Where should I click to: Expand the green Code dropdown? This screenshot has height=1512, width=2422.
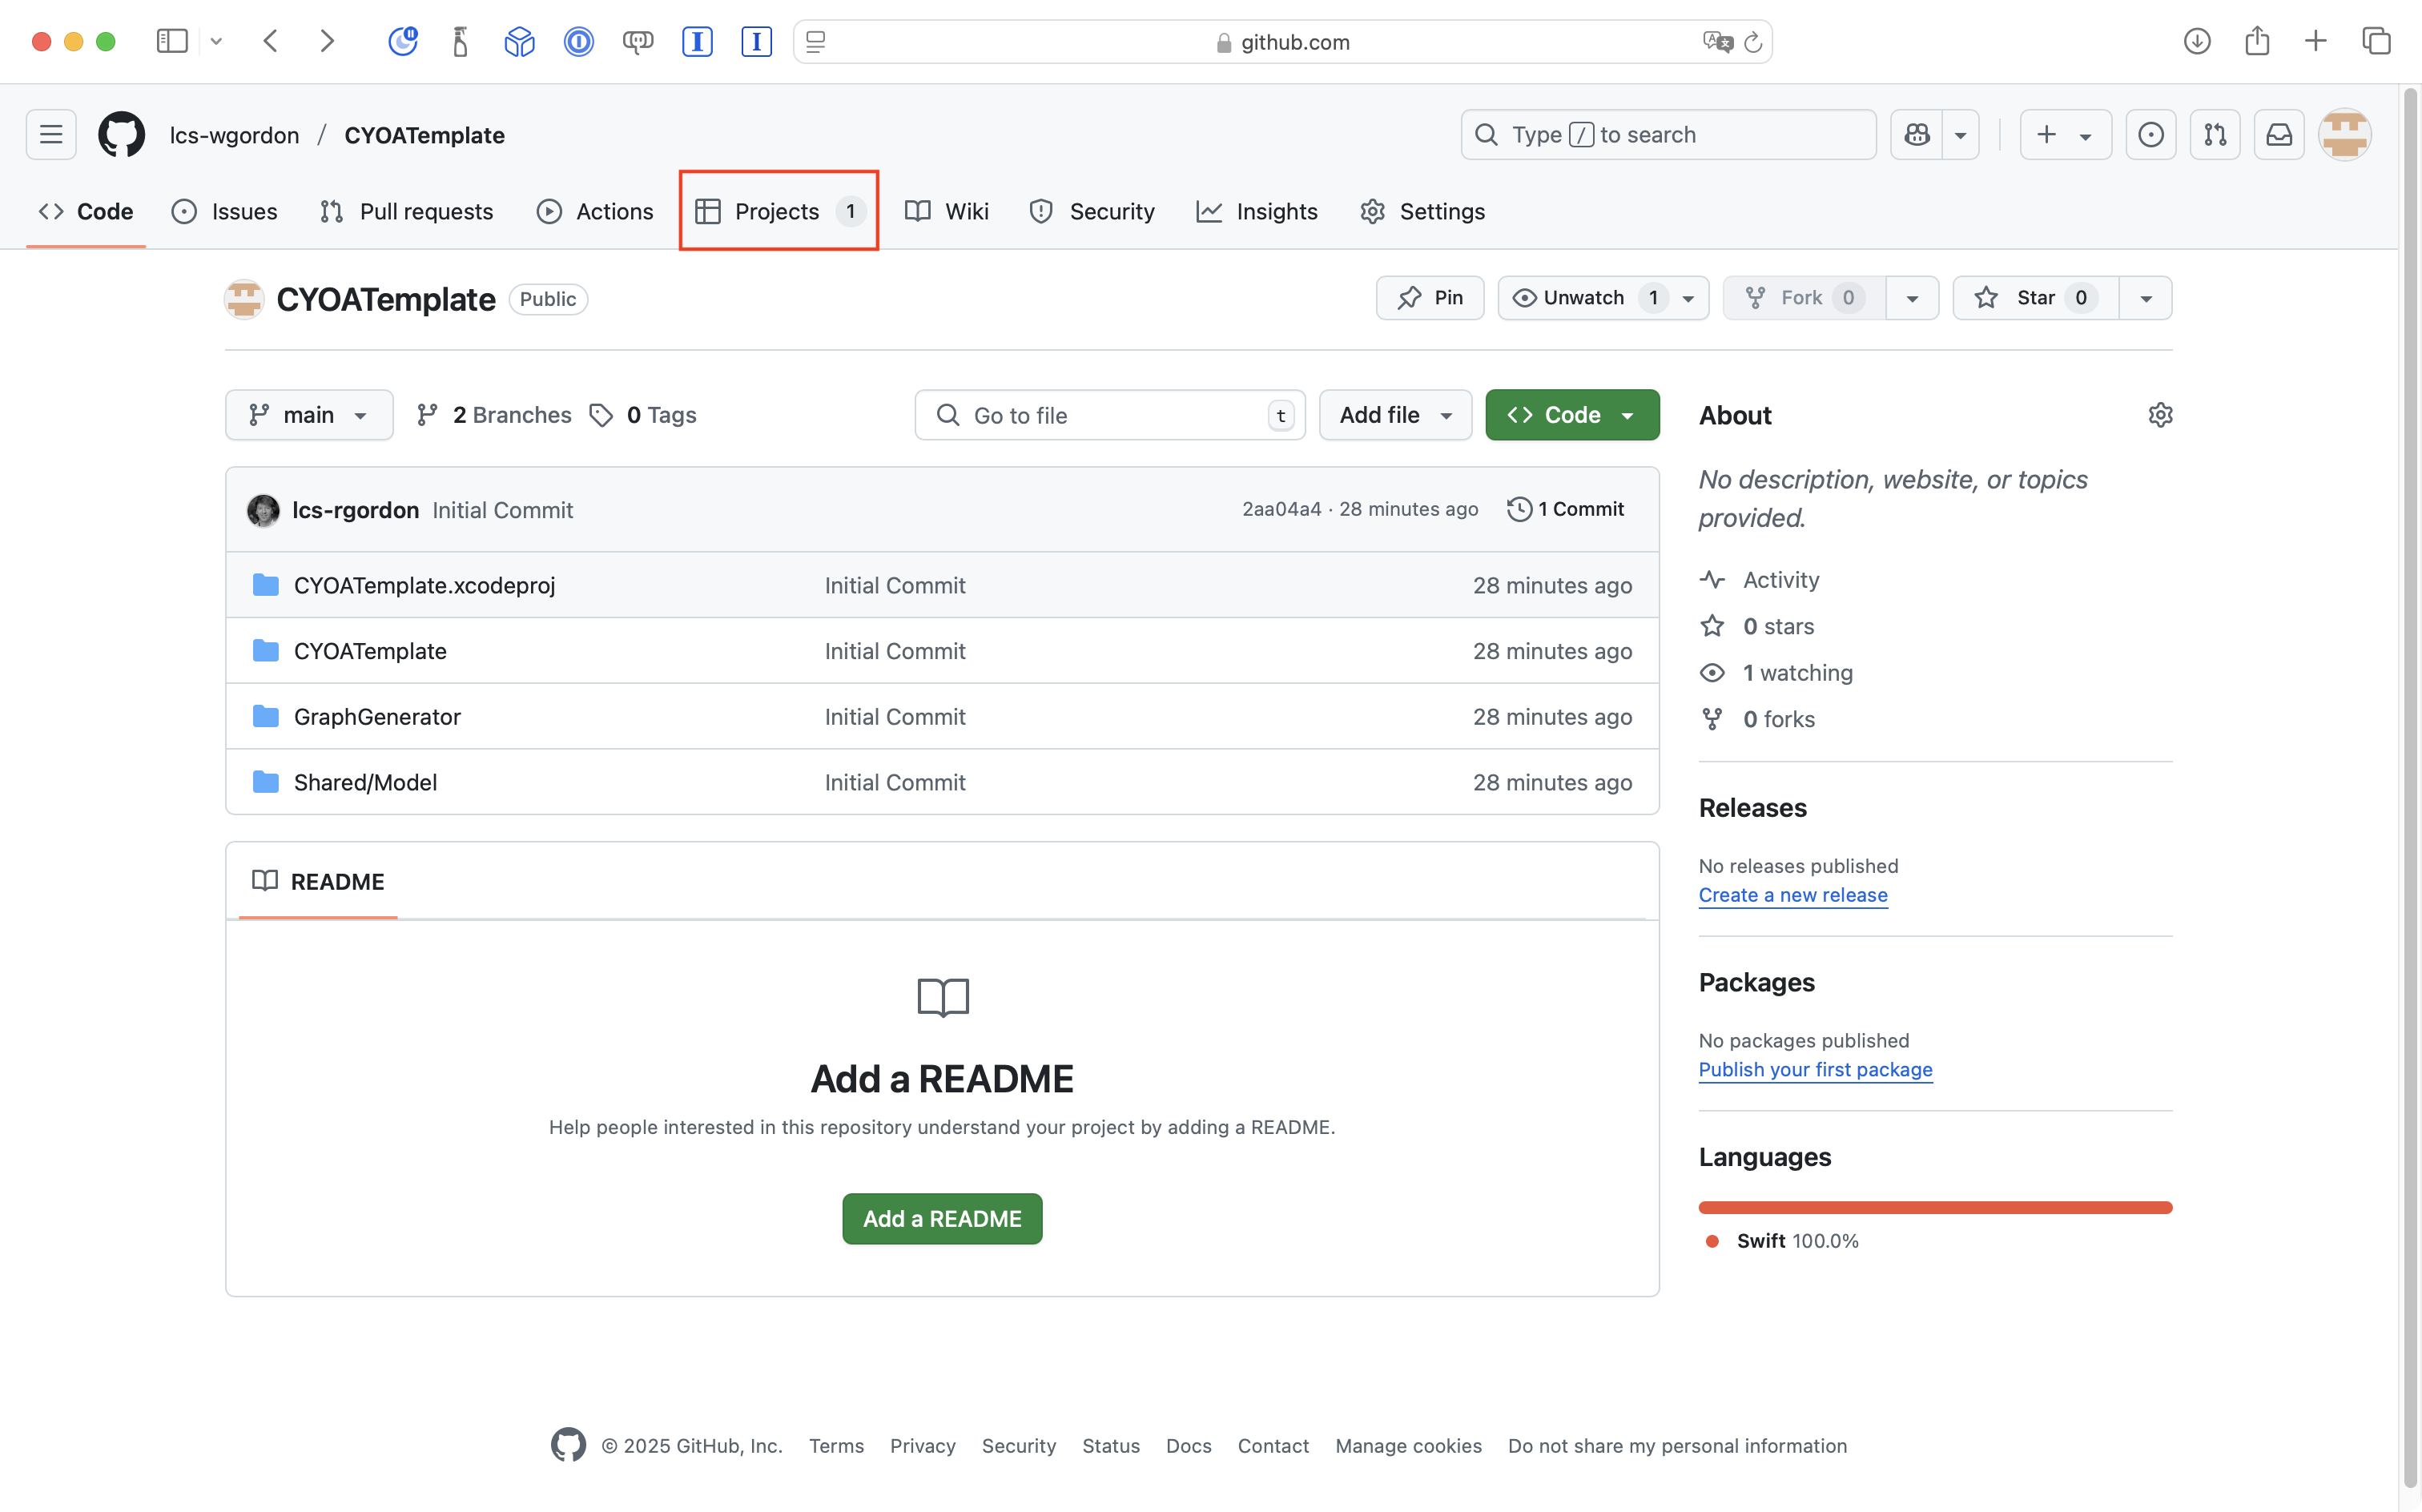[1571, 415]
